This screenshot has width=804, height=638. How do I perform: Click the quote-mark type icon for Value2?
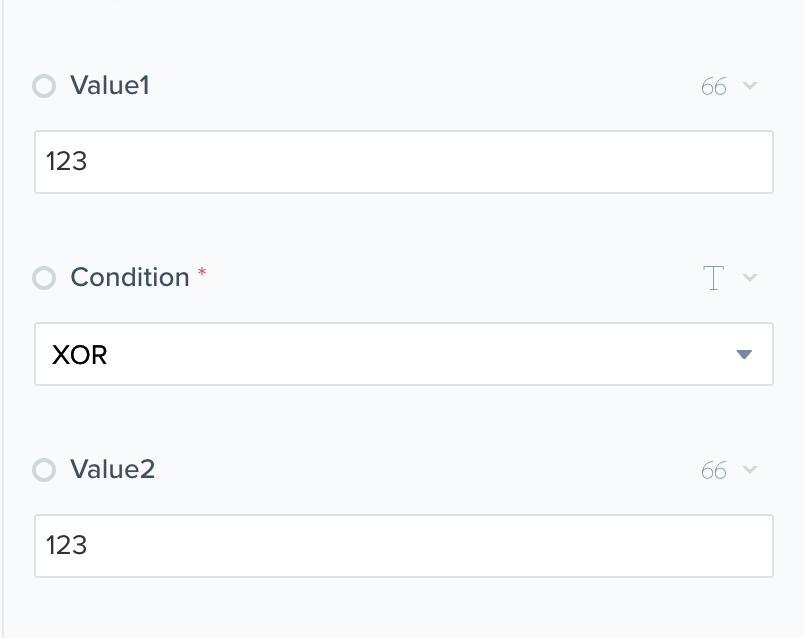[x=713, y=470]
